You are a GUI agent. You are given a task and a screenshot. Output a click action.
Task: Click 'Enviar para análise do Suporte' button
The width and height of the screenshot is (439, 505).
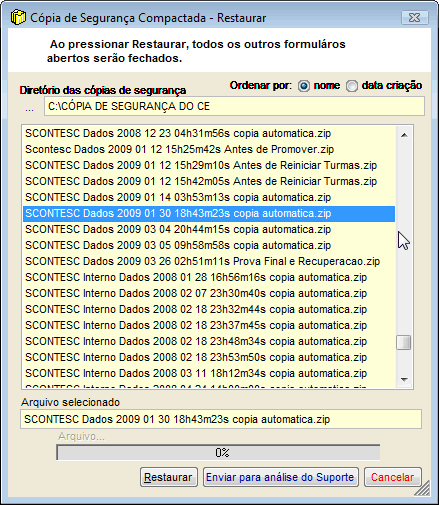[x=281, y=477]
